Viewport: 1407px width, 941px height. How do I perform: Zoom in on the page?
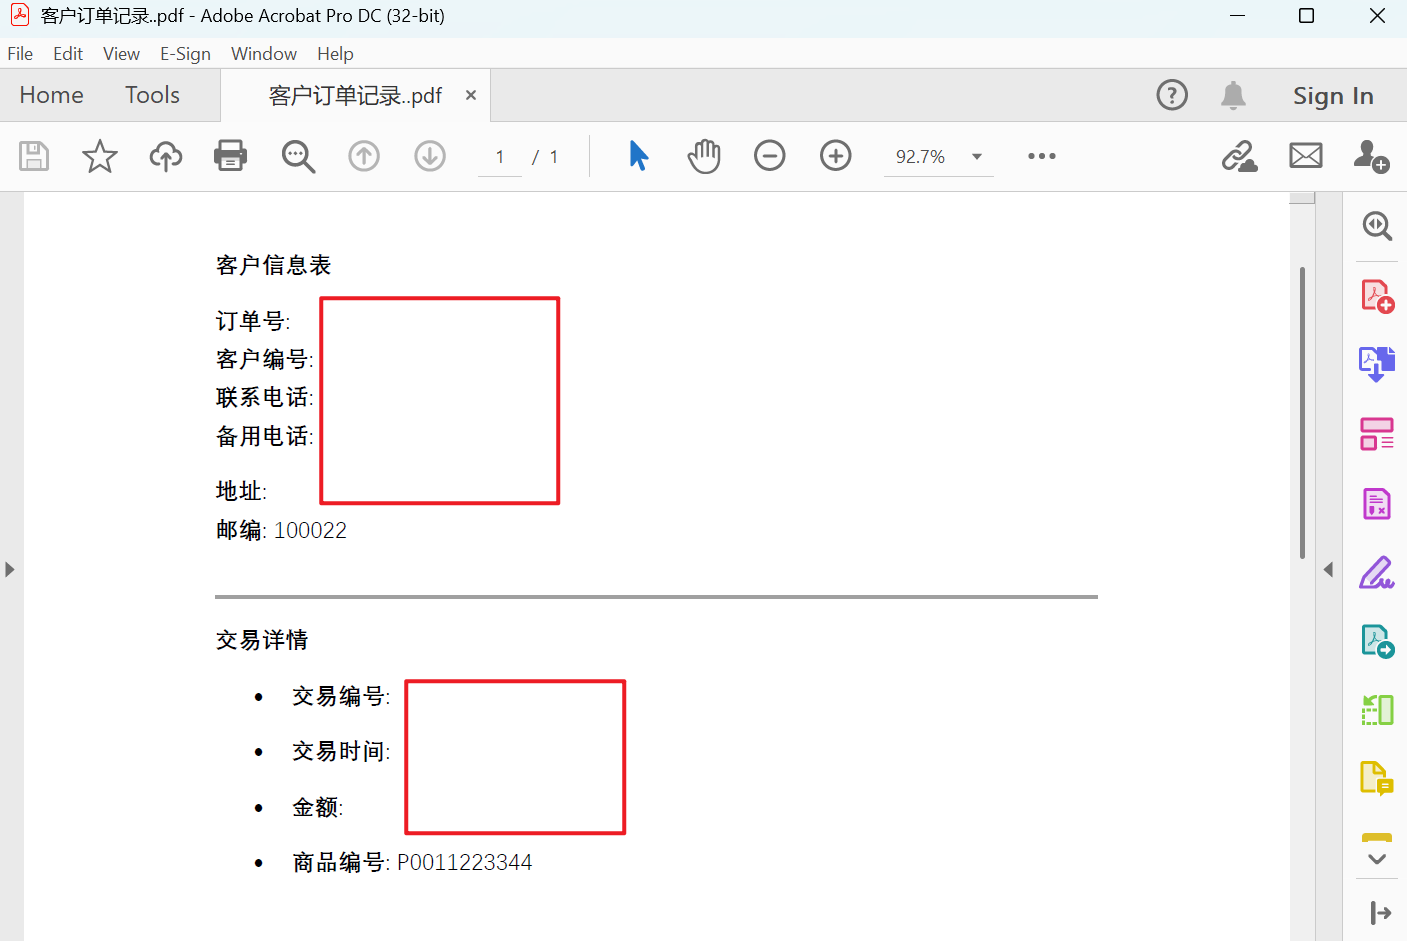click(x=835, y=156)
